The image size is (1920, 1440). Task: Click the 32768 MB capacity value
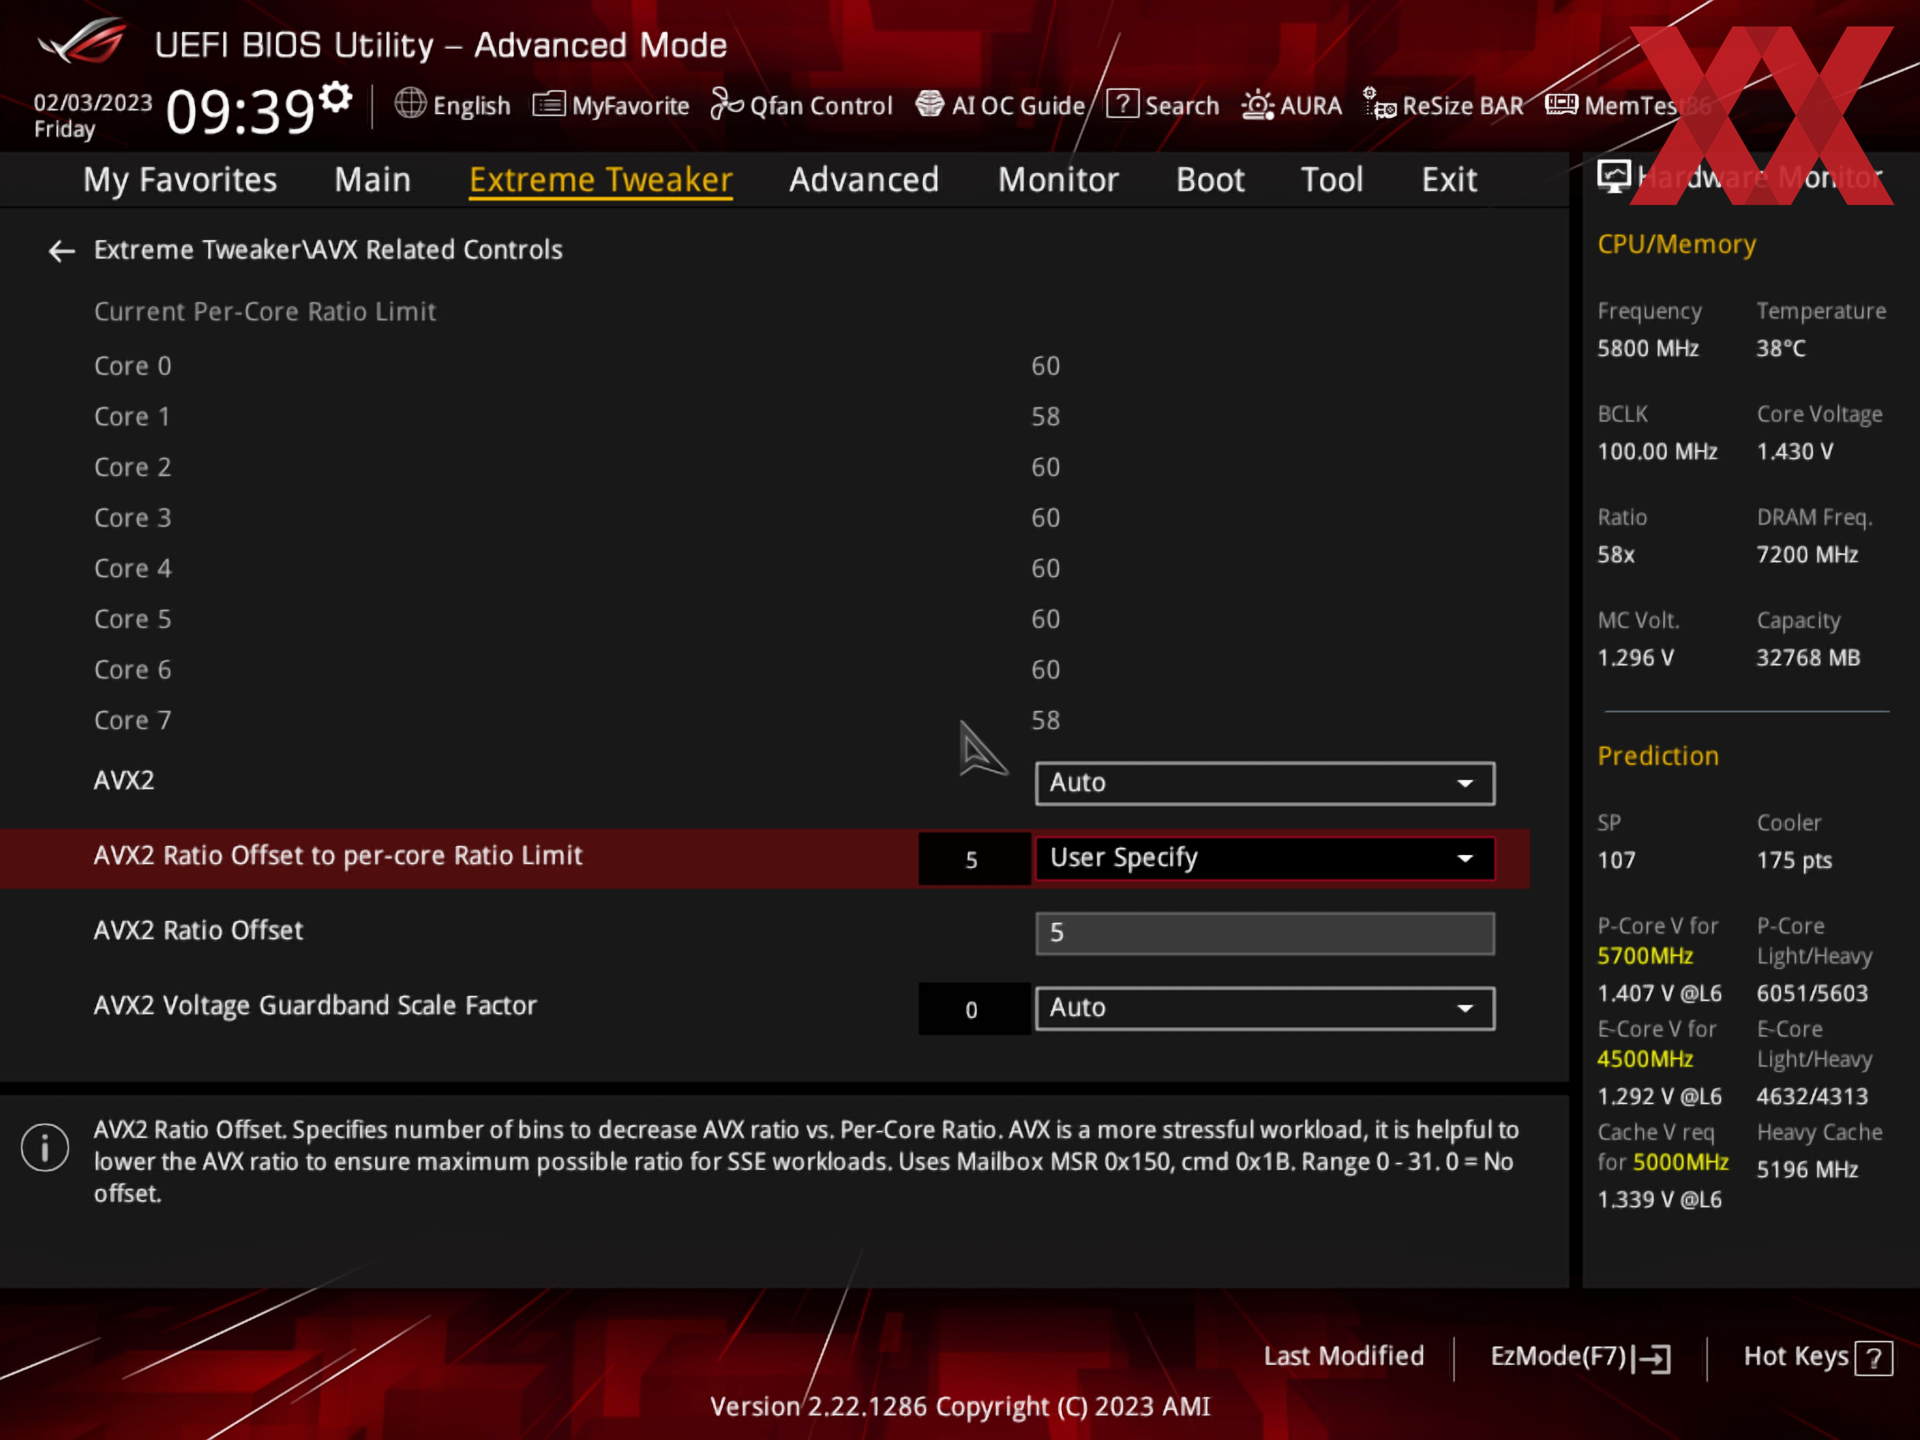click(x=1808, y=657)
